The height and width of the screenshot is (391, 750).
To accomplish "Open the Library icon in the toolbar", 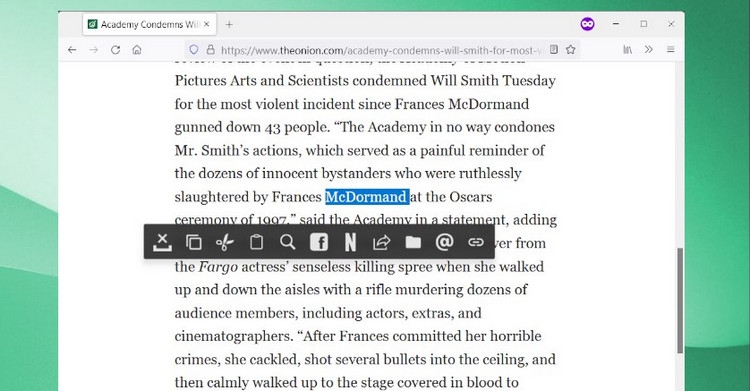I will 628,49.
